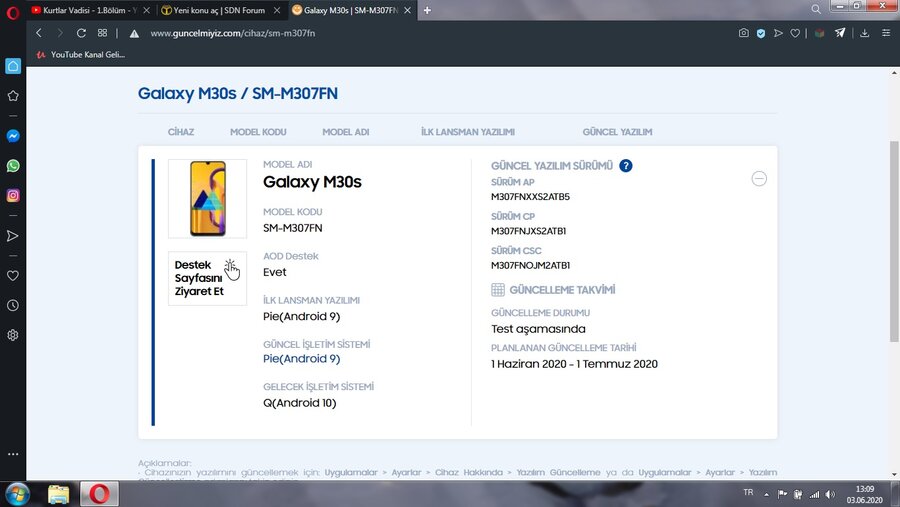Click scrollbar down arrow

click(894, 475)
